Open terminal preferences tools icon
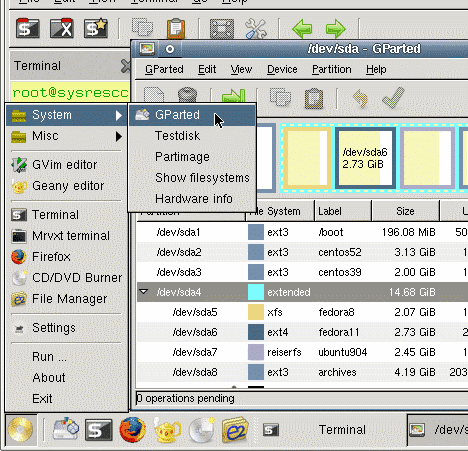The width and height of the screenshot is (468, 451). (256, 29)
